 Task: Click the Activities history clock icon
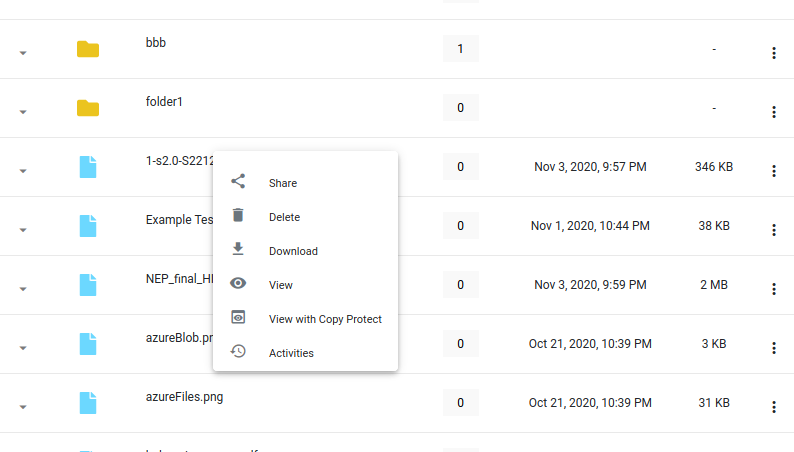[238, 351]
